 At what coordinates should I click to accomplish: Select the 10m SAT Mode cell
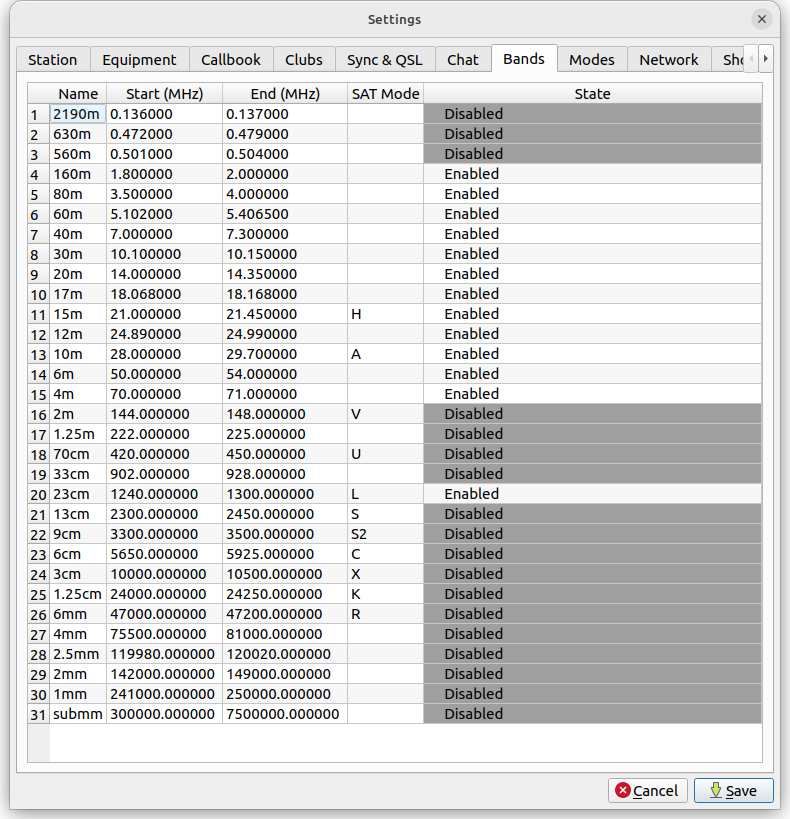[x=385, y=354]
